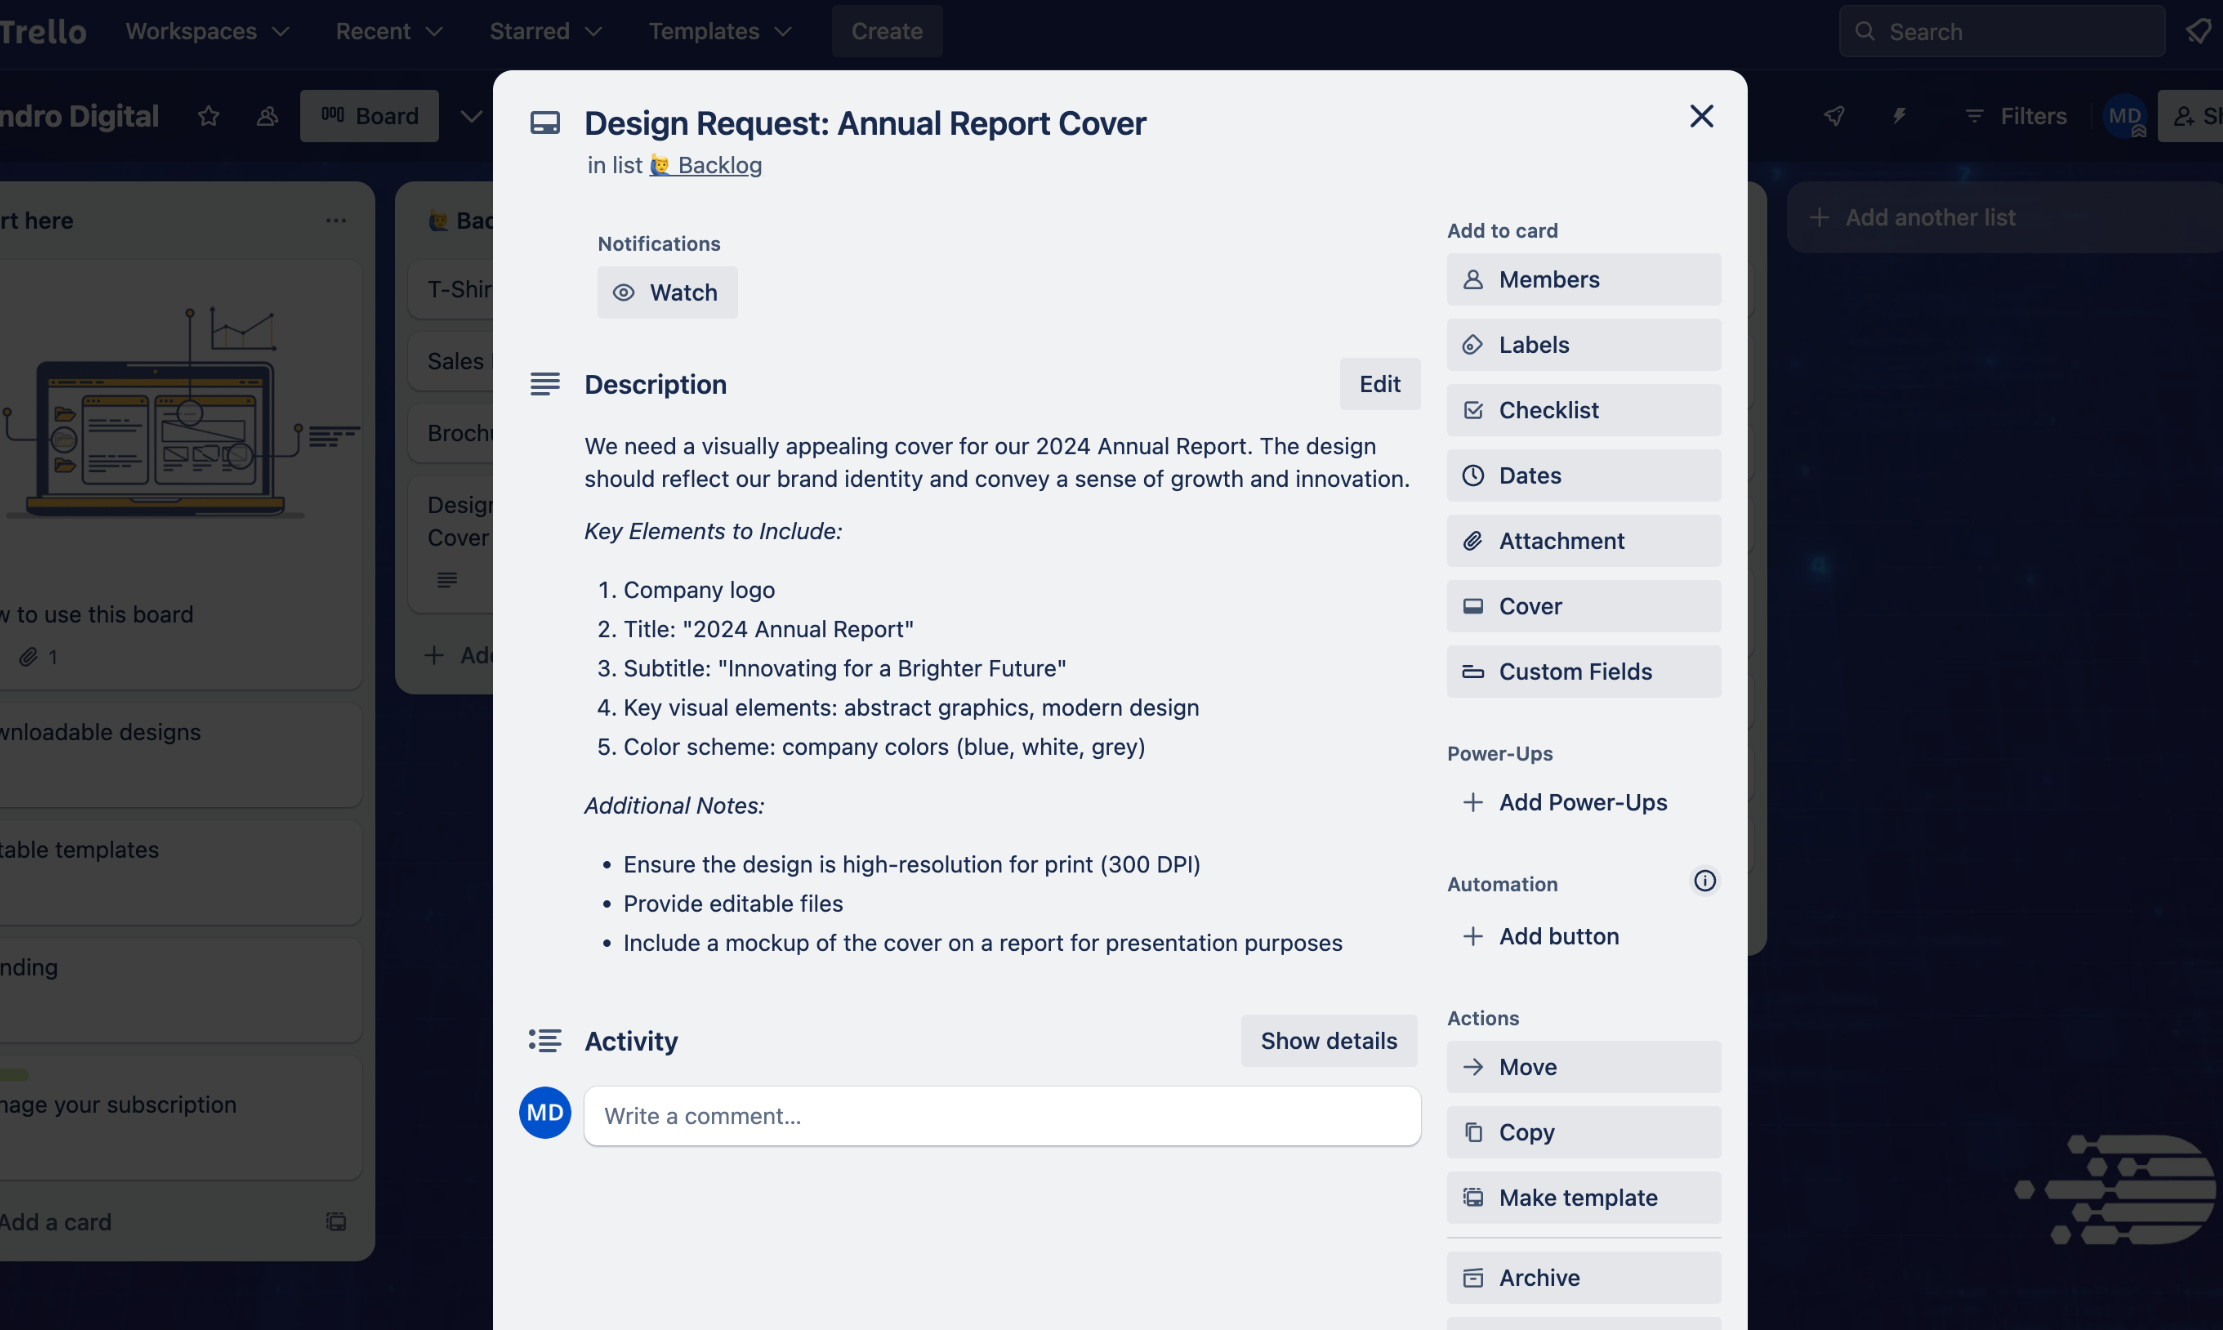
Task: Click the MD member avatar in header
Action: click(x=2125, y=116)
